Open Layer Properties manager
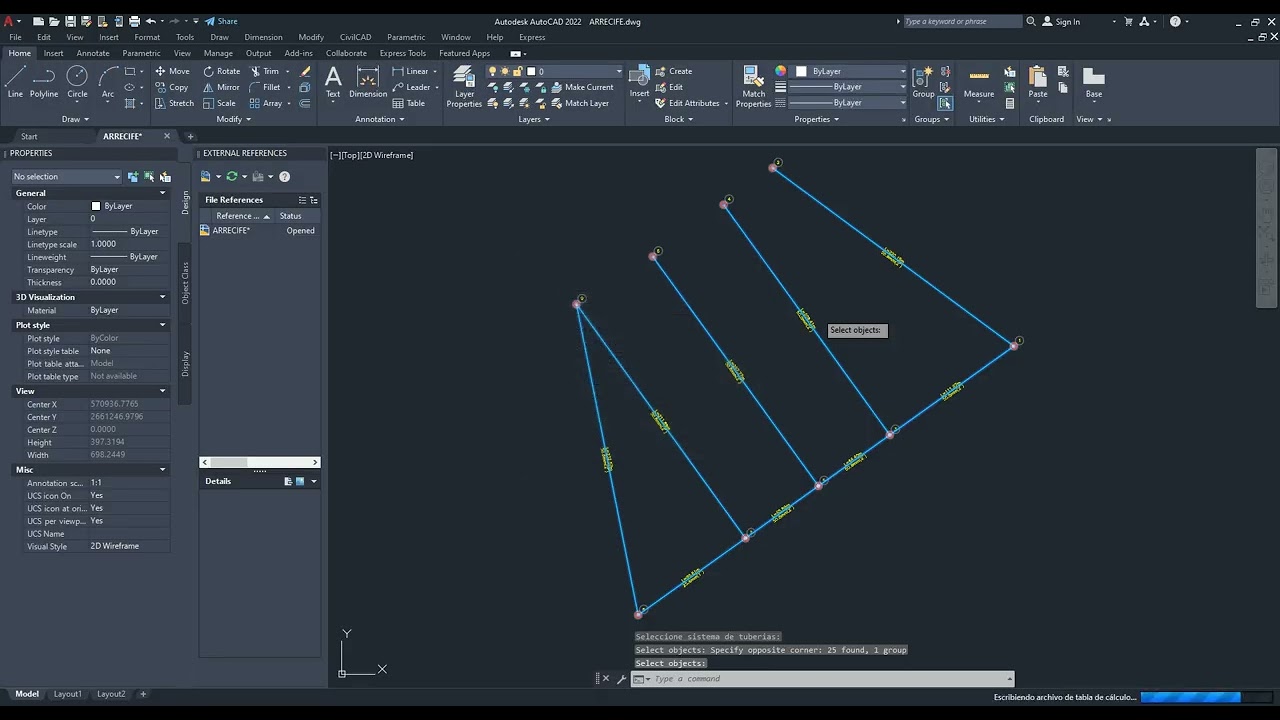Viewport: 1280px width, 720px height. click(464, 86)
